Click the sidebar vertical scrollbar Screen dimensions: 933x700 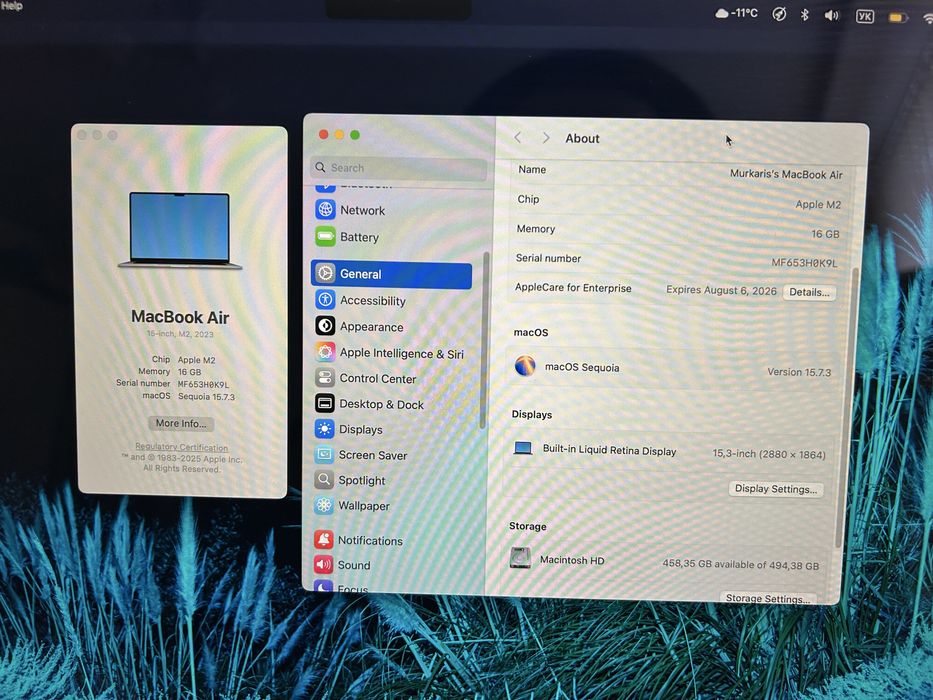click(x=484, y=339)
